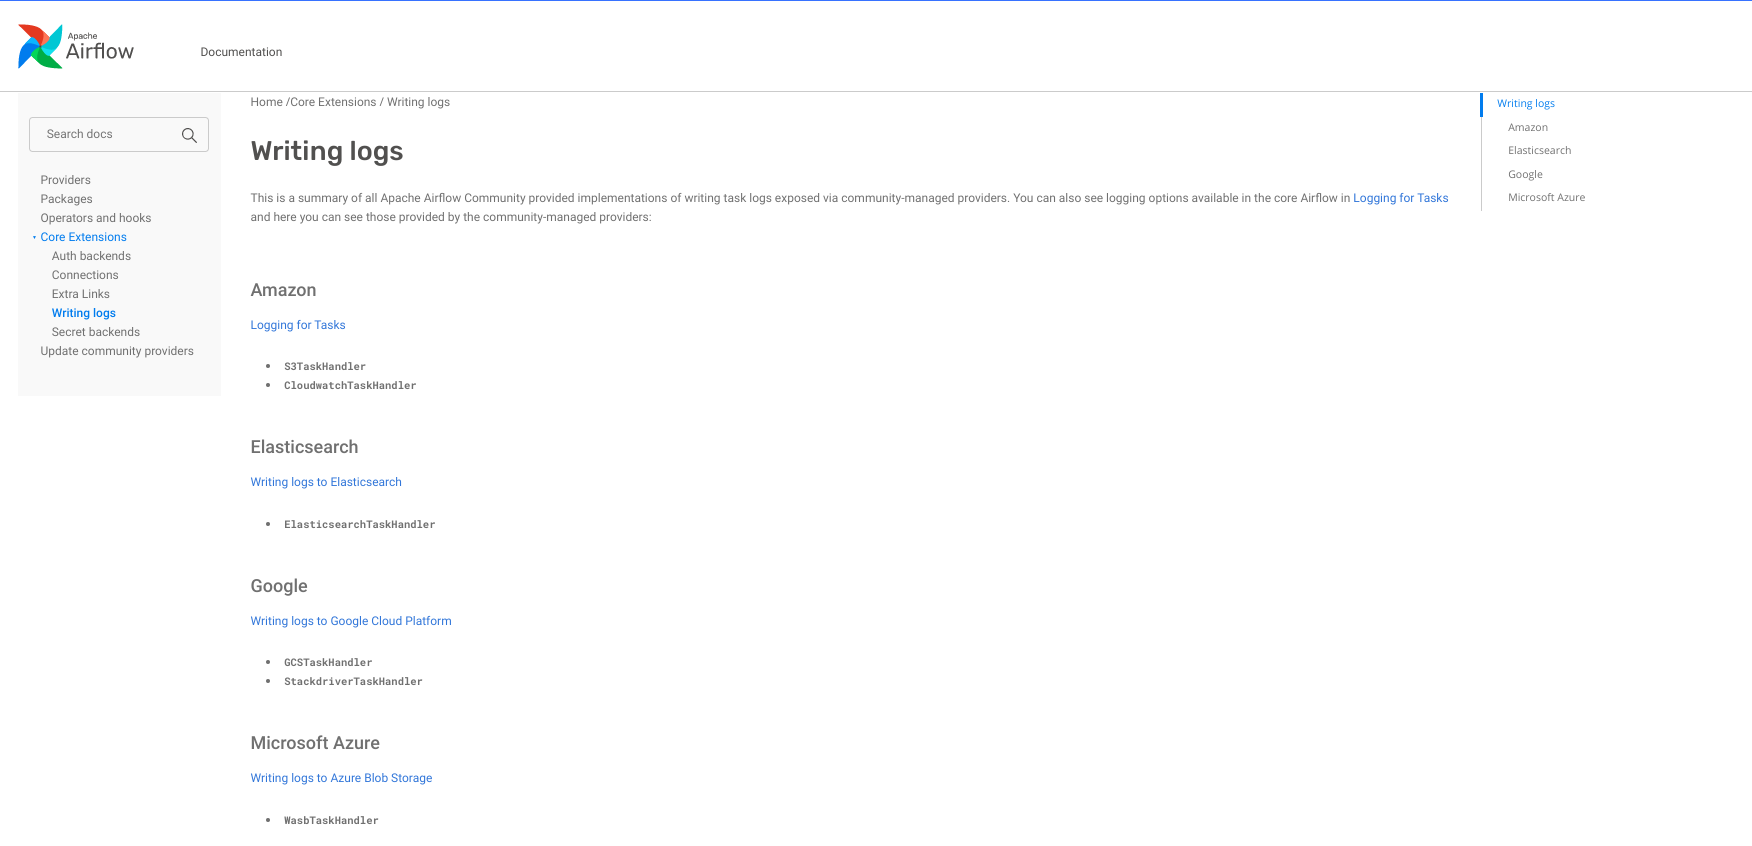
Task: Open Core Extensions breadcrumb link
Action: [333, 102]
